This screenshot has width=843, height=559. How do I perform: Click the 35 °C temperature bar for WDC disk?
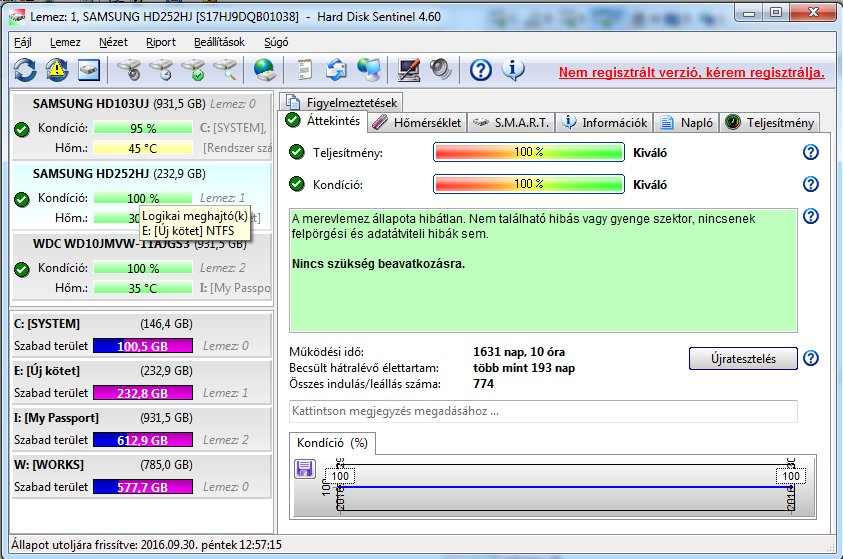[143, 288]
